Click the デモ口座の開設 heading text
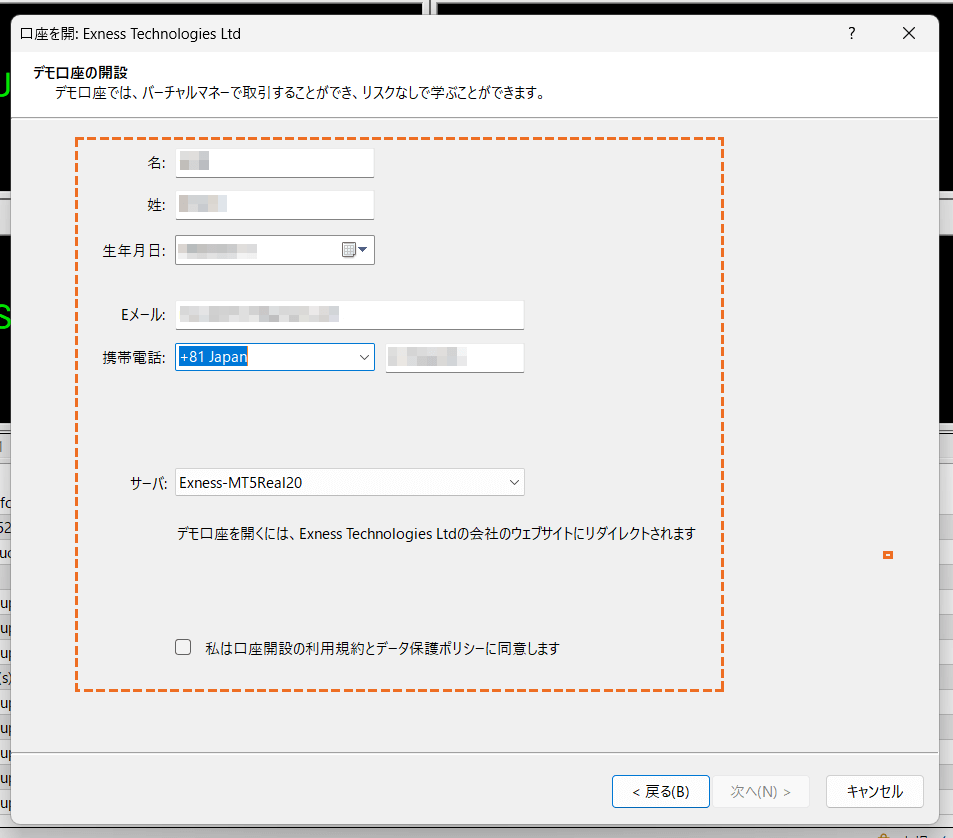 point(80,73)
